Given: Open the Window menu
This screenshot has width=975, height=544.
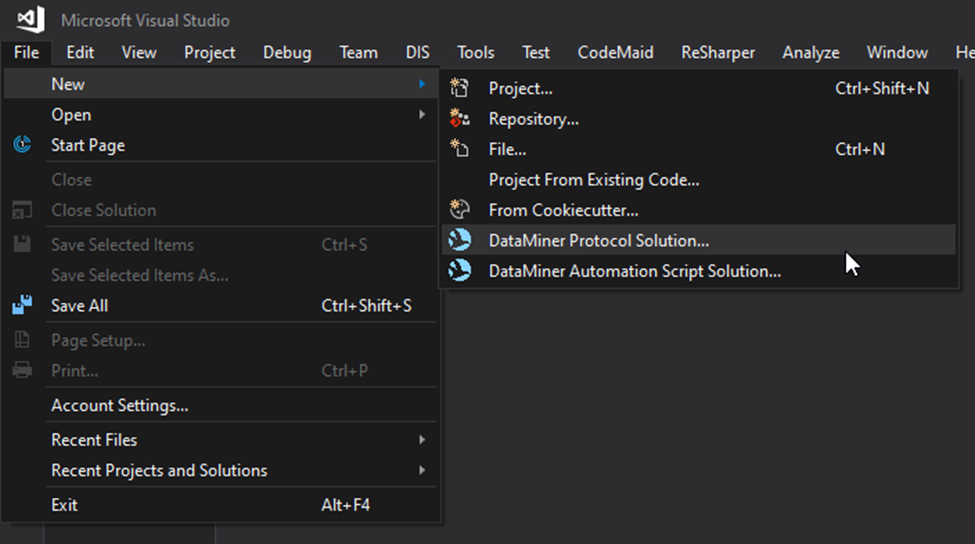Looking at the screenshot, I should (897, 52).
